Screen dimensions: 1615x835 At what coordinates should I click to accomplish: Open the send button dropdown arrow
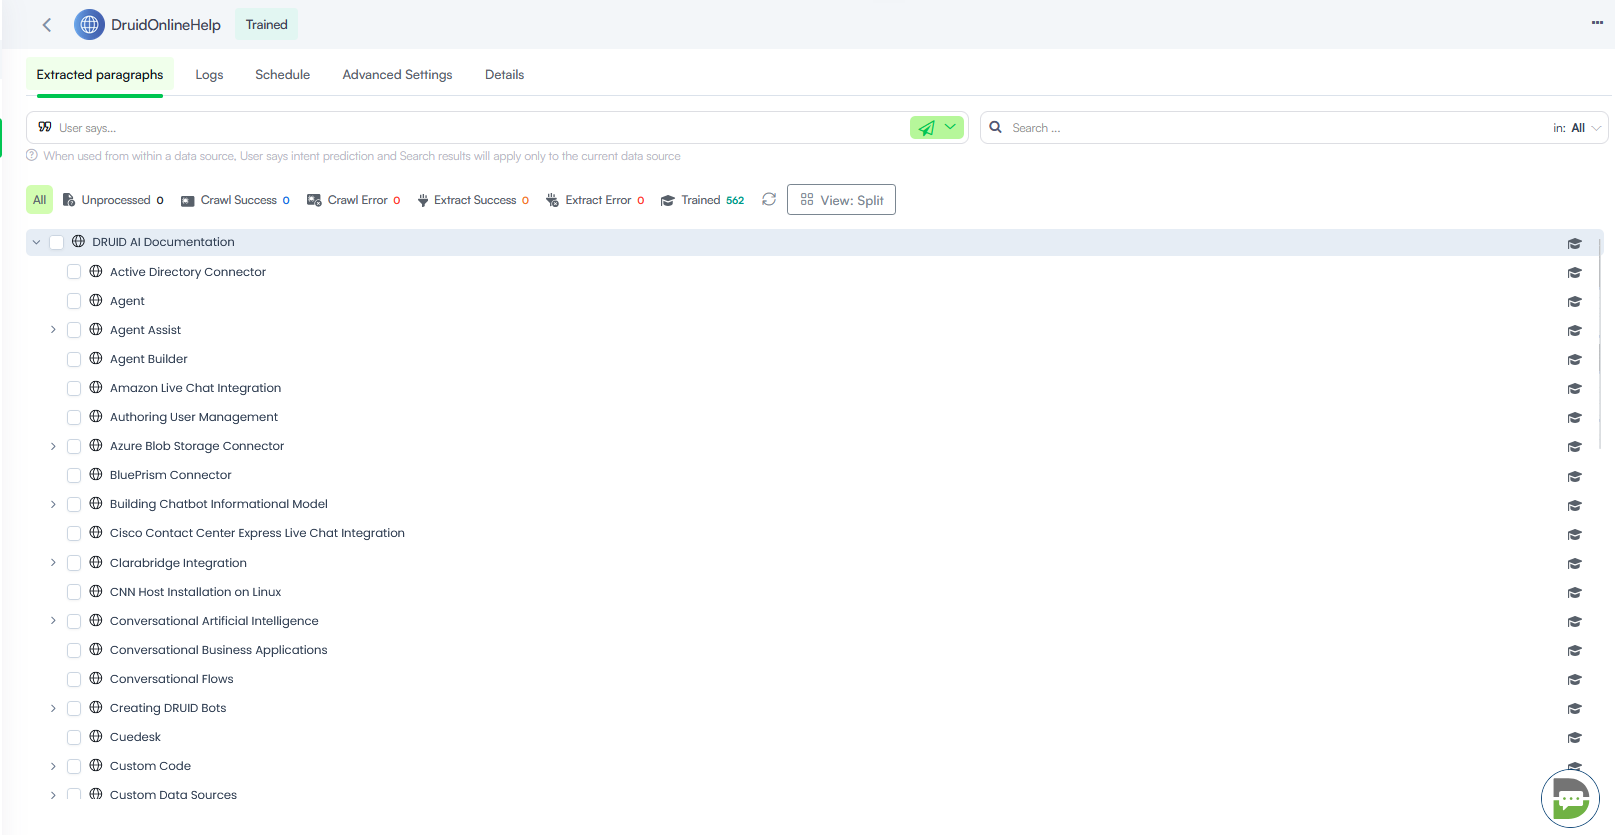click(951, 127)
